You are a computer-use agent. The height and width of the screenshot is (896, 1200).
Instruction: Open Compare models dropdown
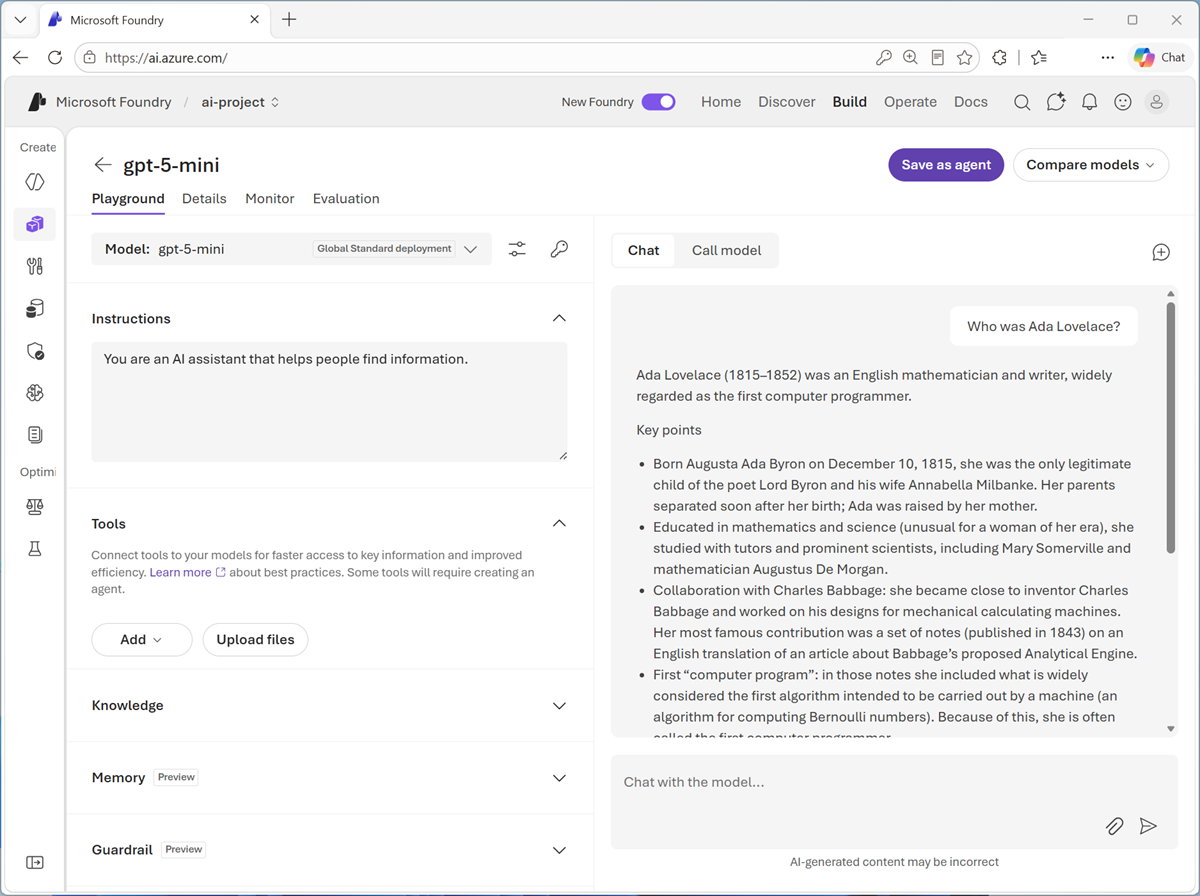coord(1090,165)
